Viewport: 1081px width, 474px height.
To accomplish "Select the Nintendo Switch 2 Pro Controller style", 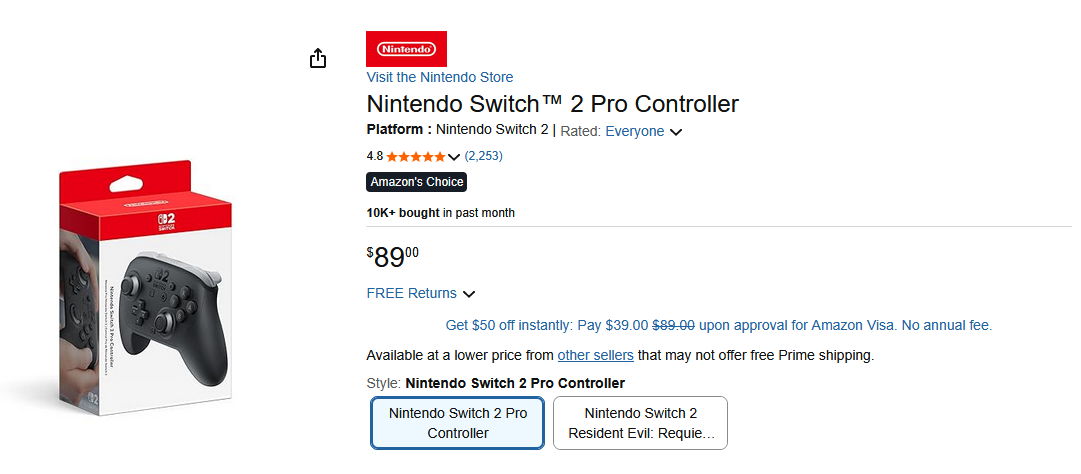I will [x=457, y=423].
